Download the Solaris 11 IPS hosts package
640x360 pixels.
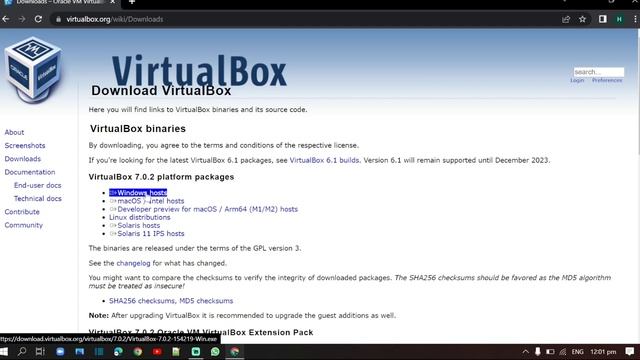point(147,233)
